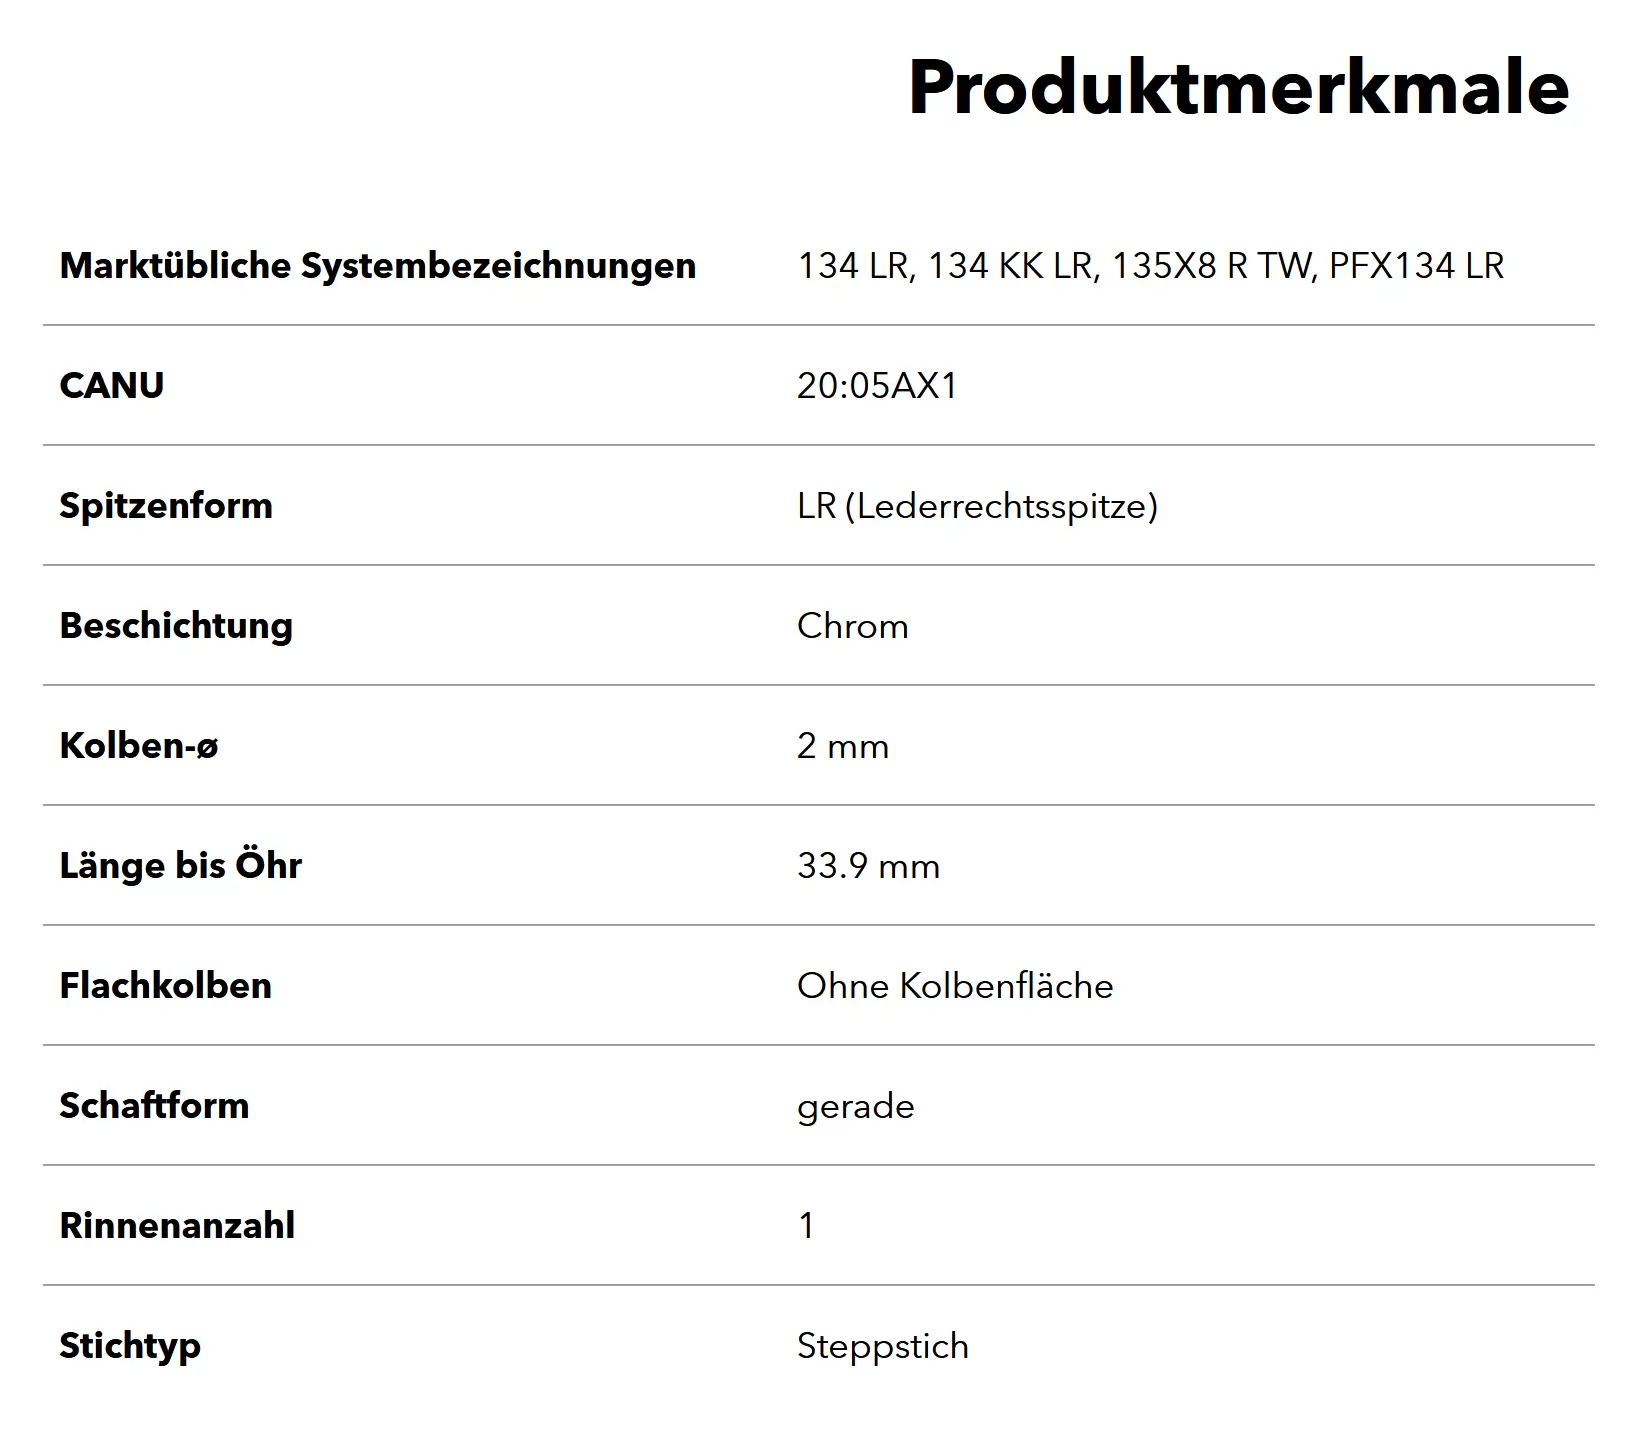Select the Länge bis Öhr label
Image resolution: width=1636 pixels, height=1440 pixels.
[181, 866]
